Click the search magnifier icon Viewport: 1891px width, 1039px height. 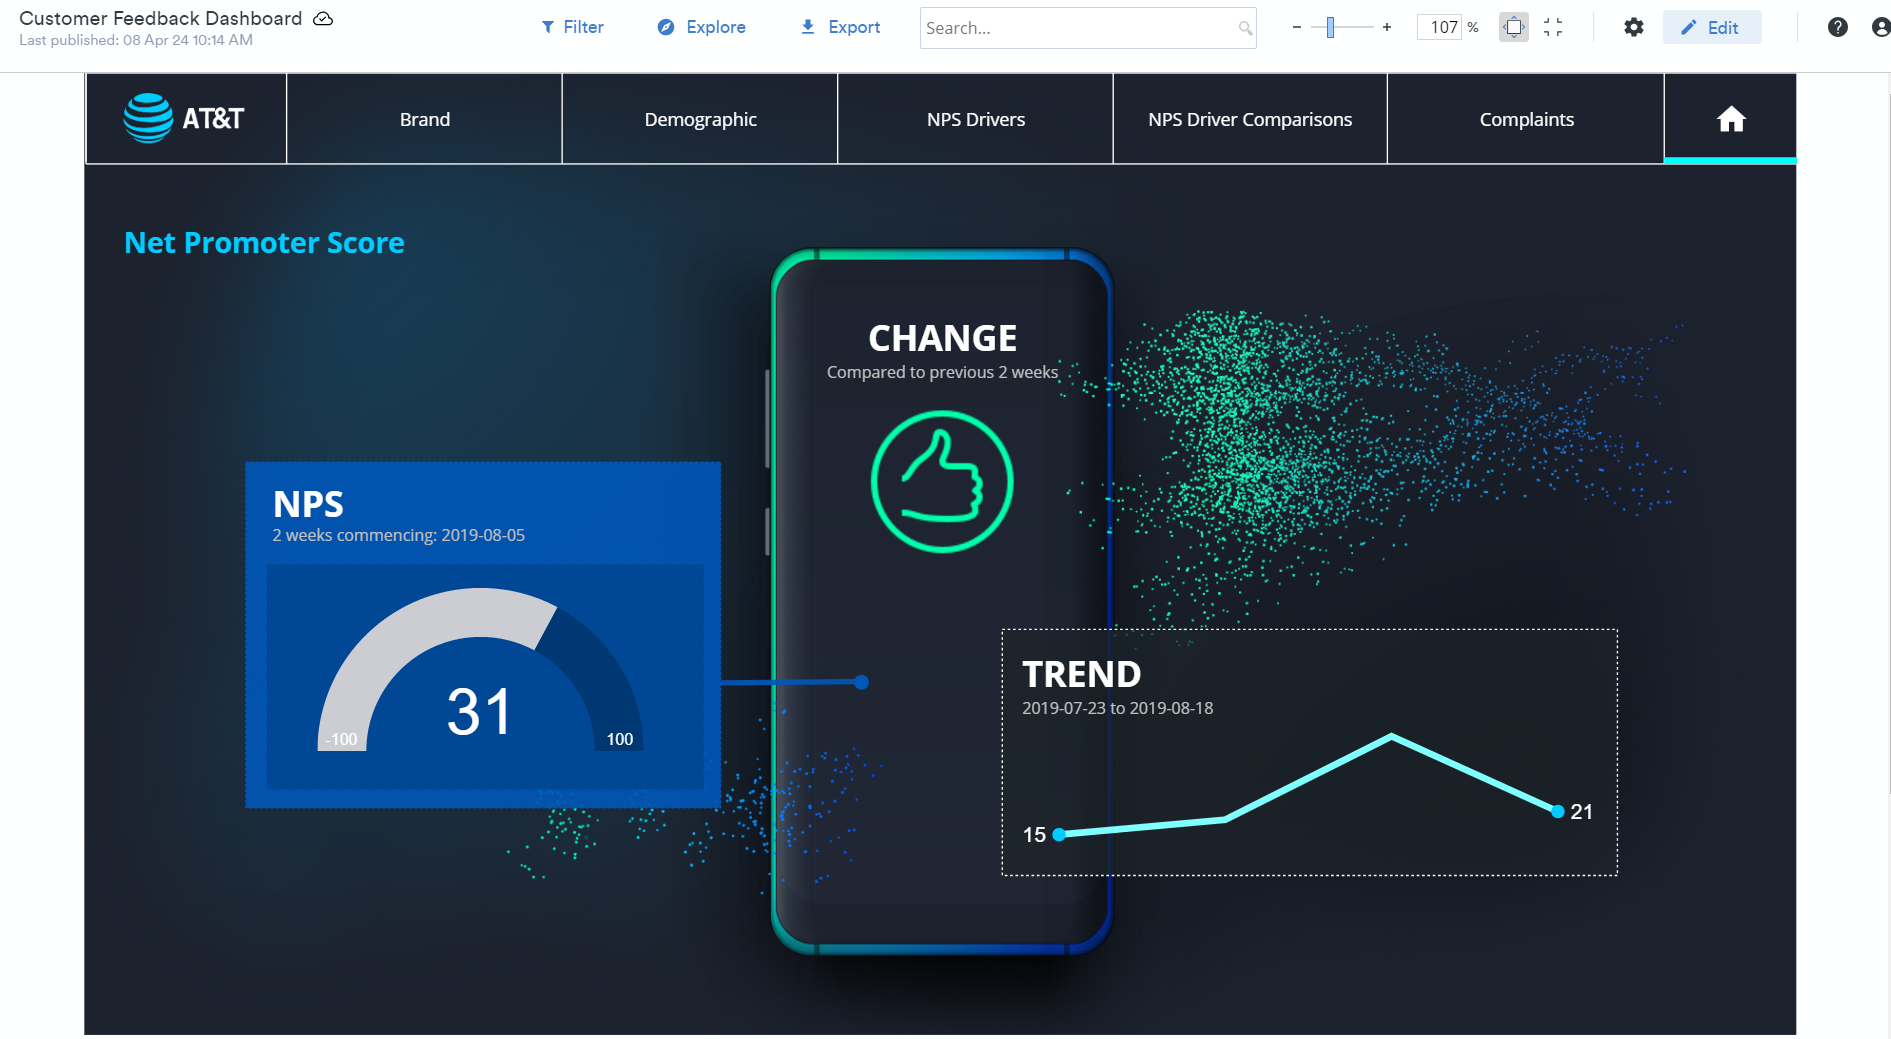[x=1245, y=28]
